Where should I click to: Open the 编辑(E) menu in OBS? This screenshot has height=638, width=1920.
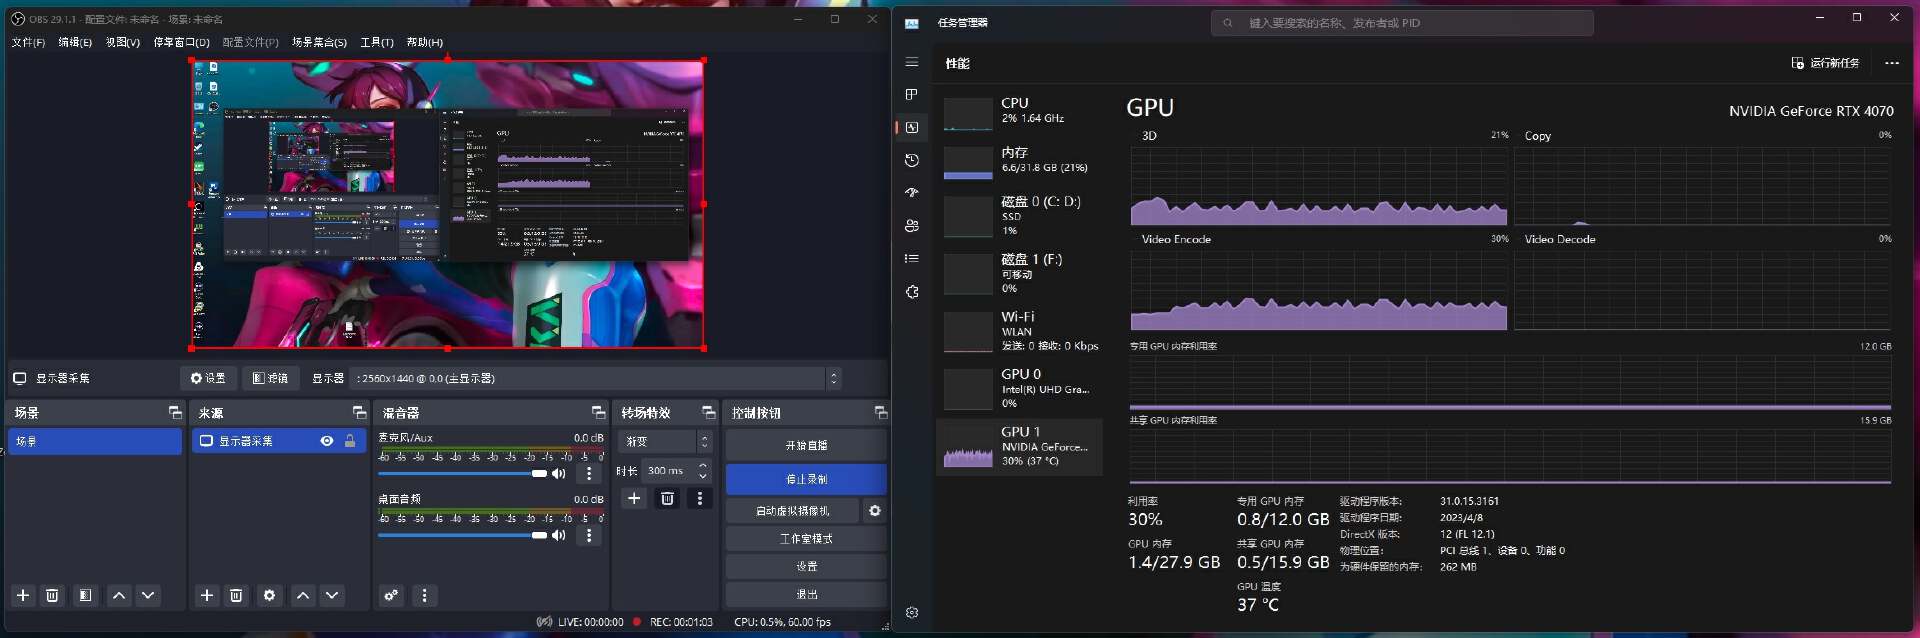pos(75,42)
